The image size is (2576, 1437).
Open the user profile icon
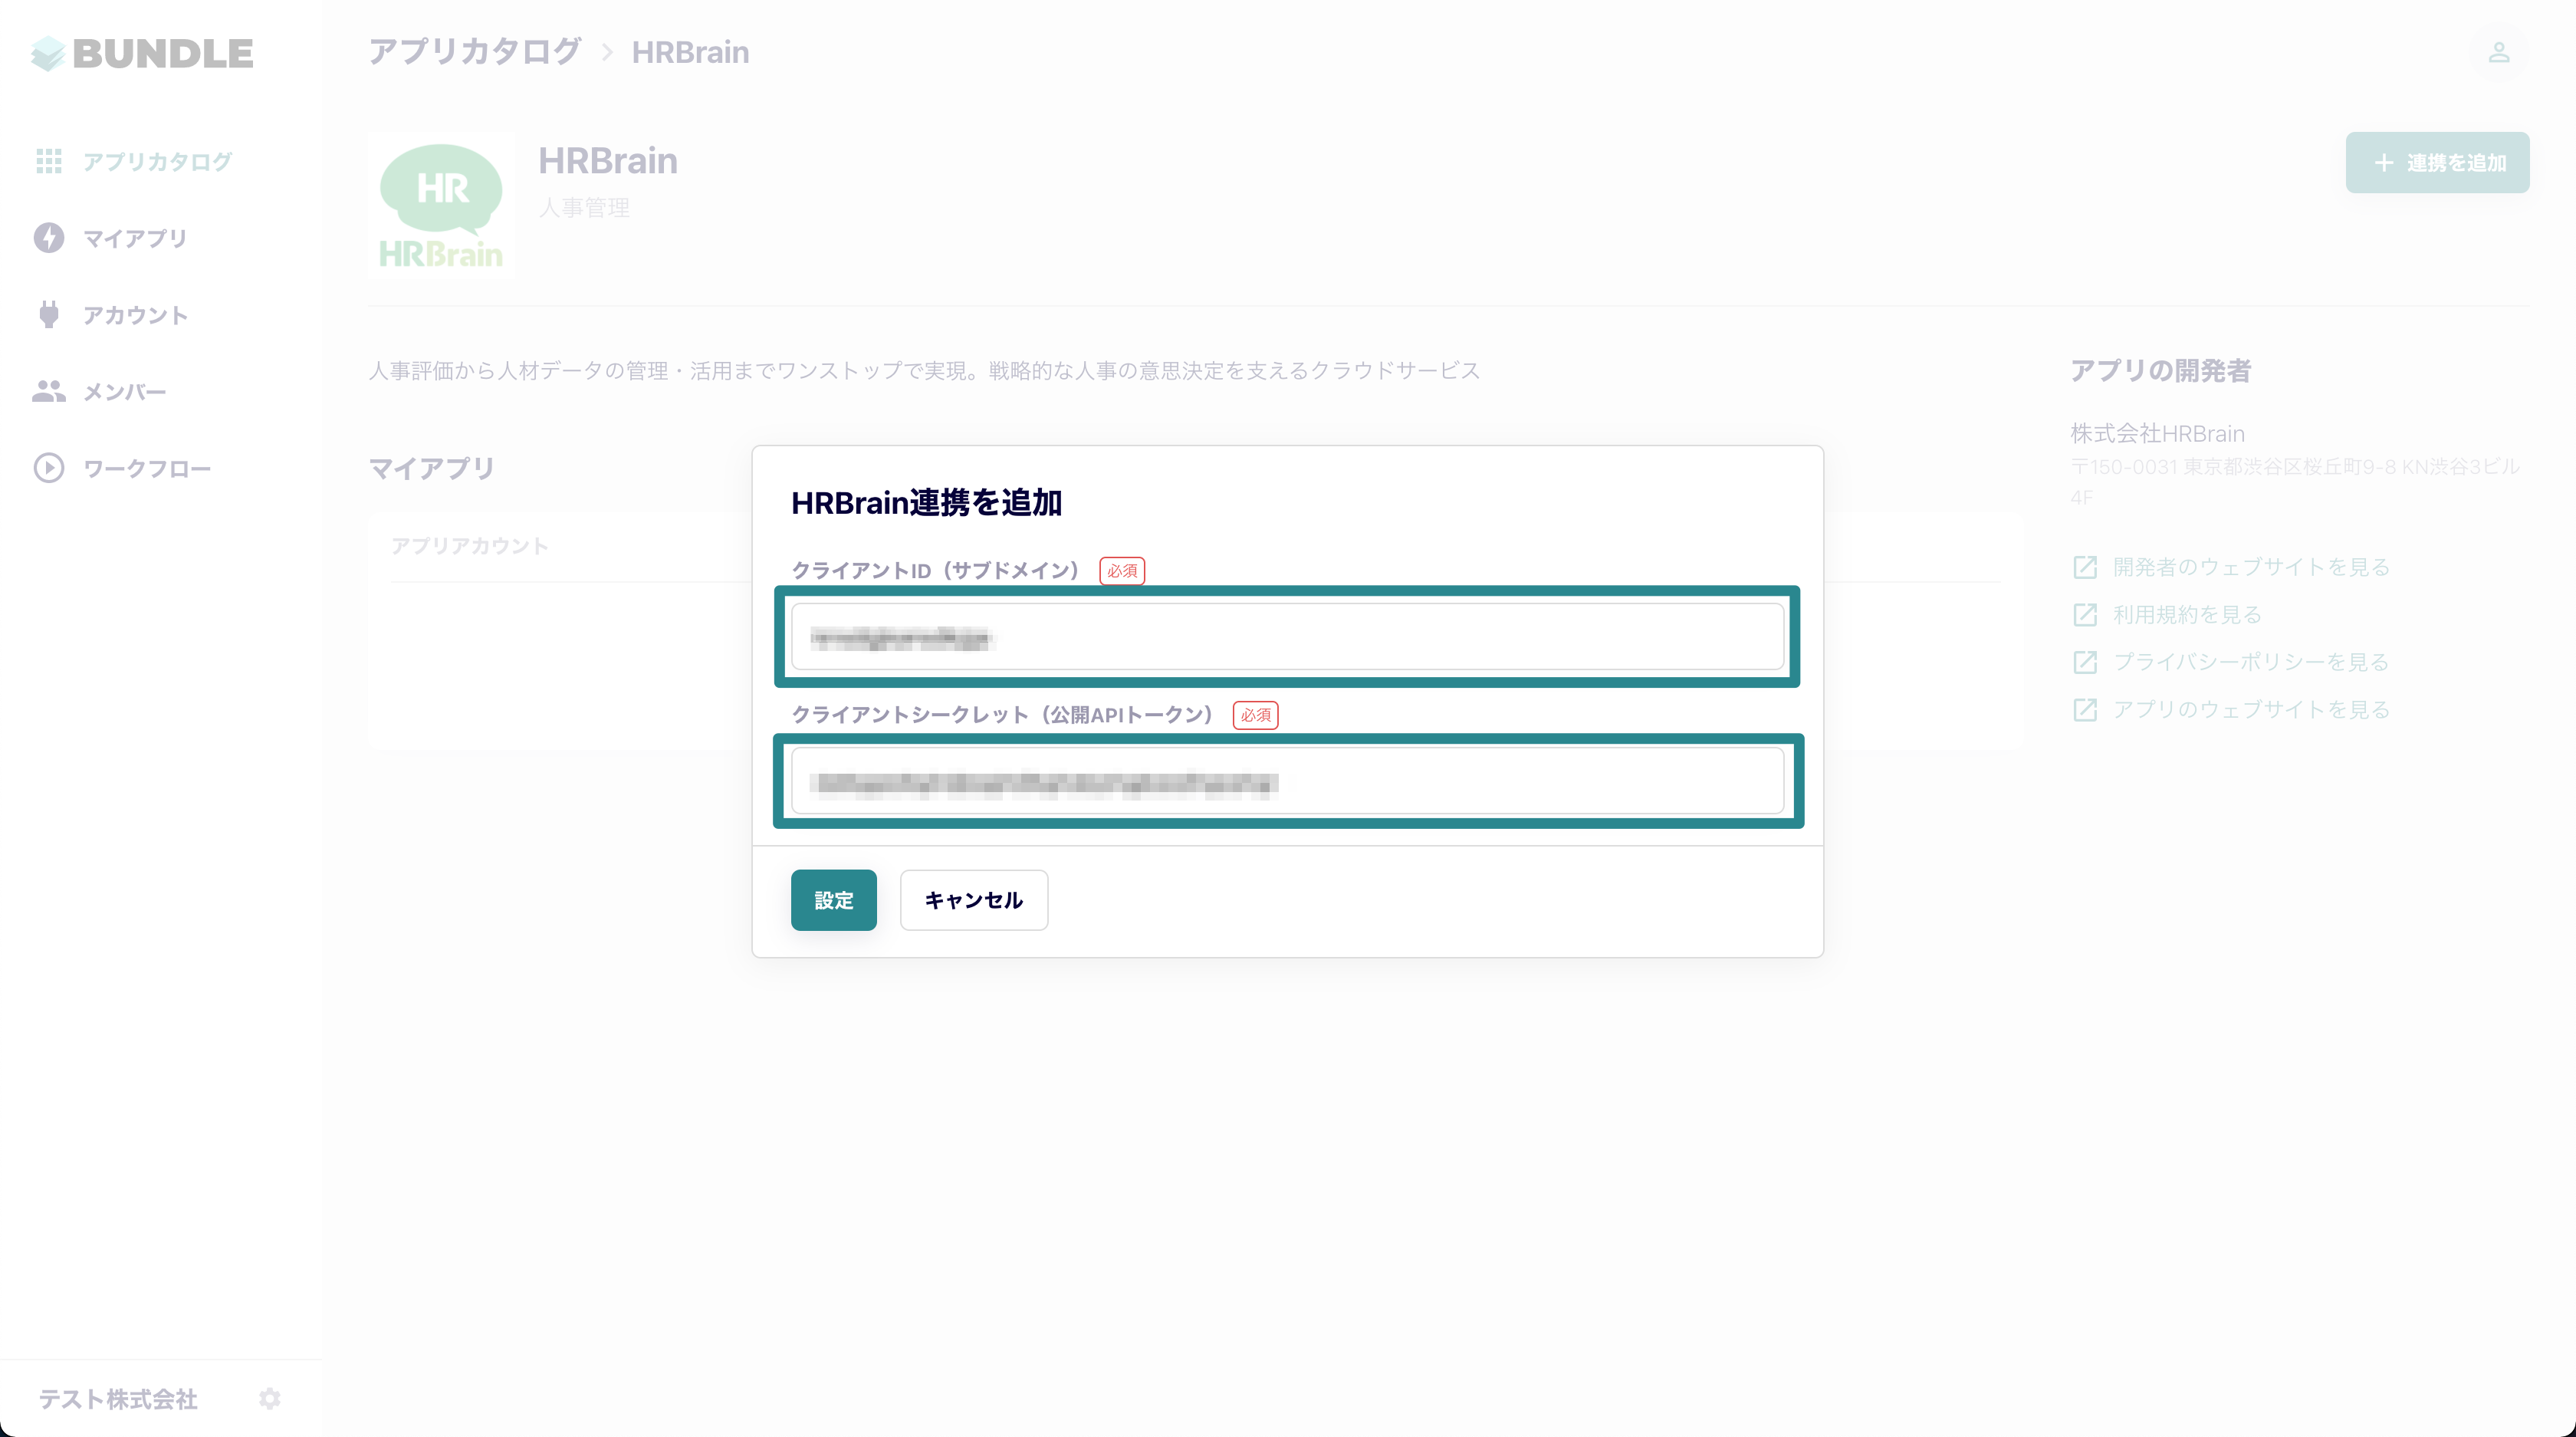[x=2498, y=52]
